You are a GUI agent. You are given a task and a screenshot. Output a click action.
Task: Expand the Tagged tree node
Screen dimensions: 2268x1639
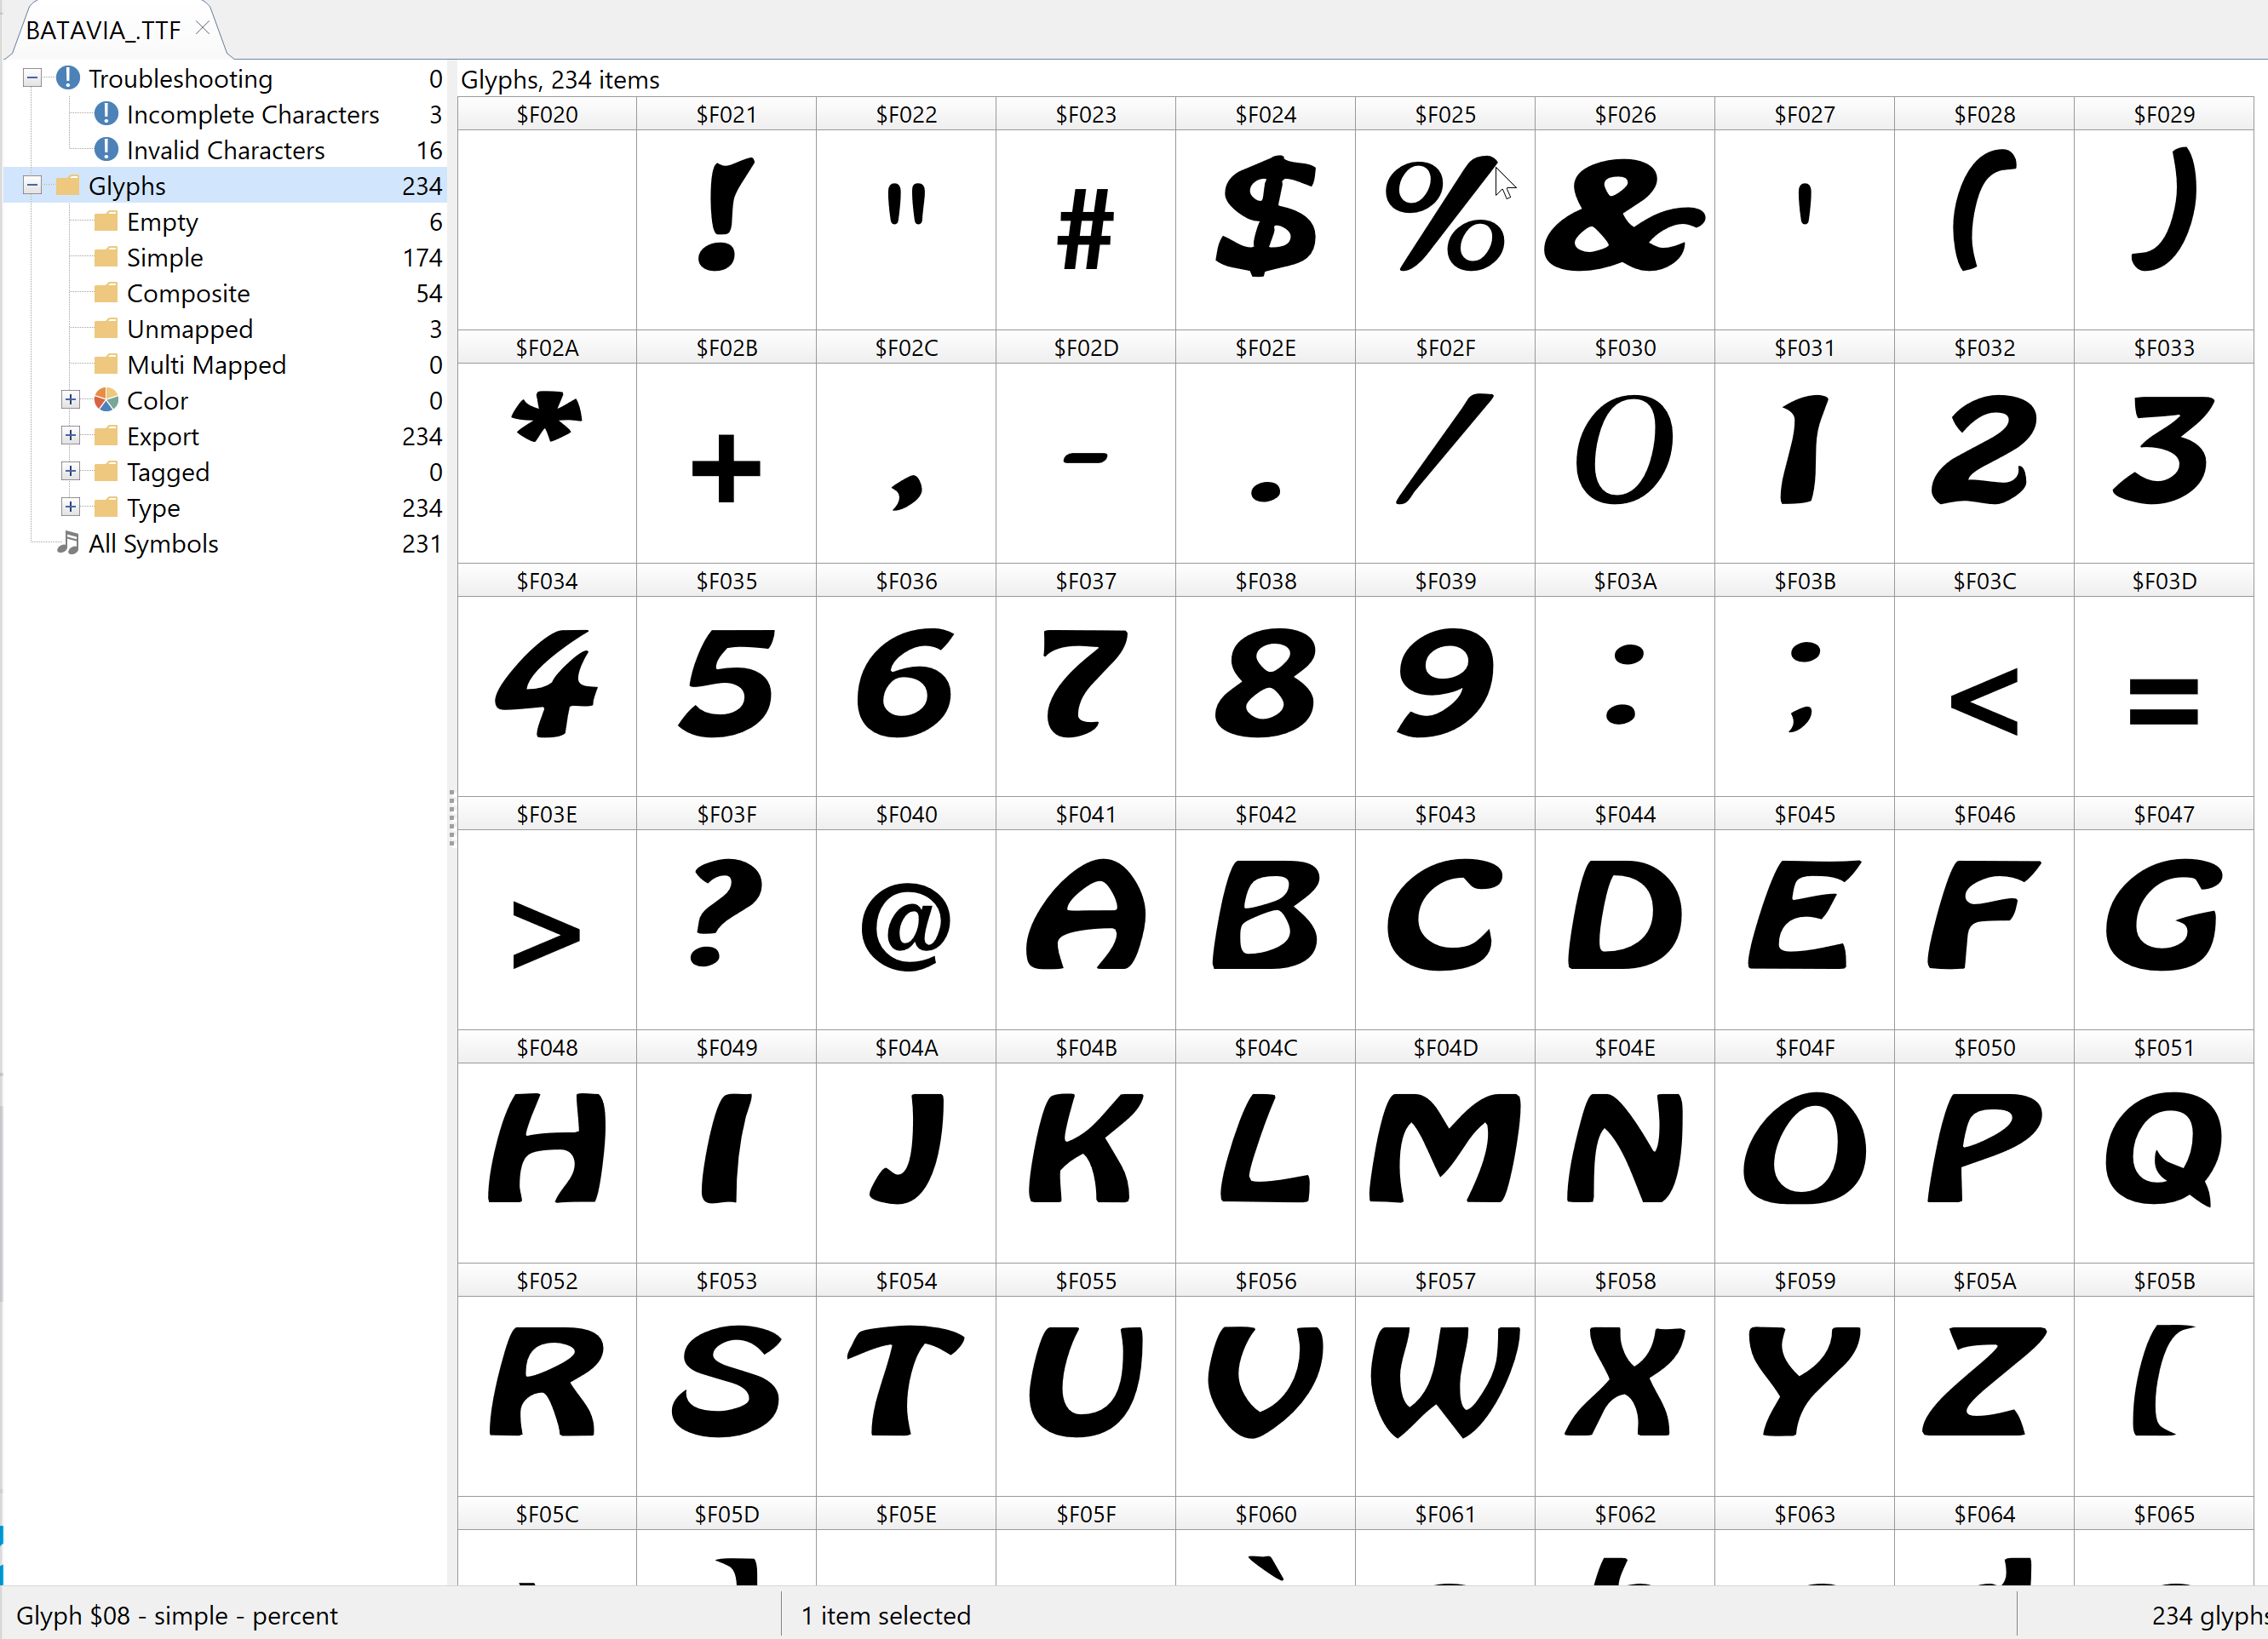point(70,471)
